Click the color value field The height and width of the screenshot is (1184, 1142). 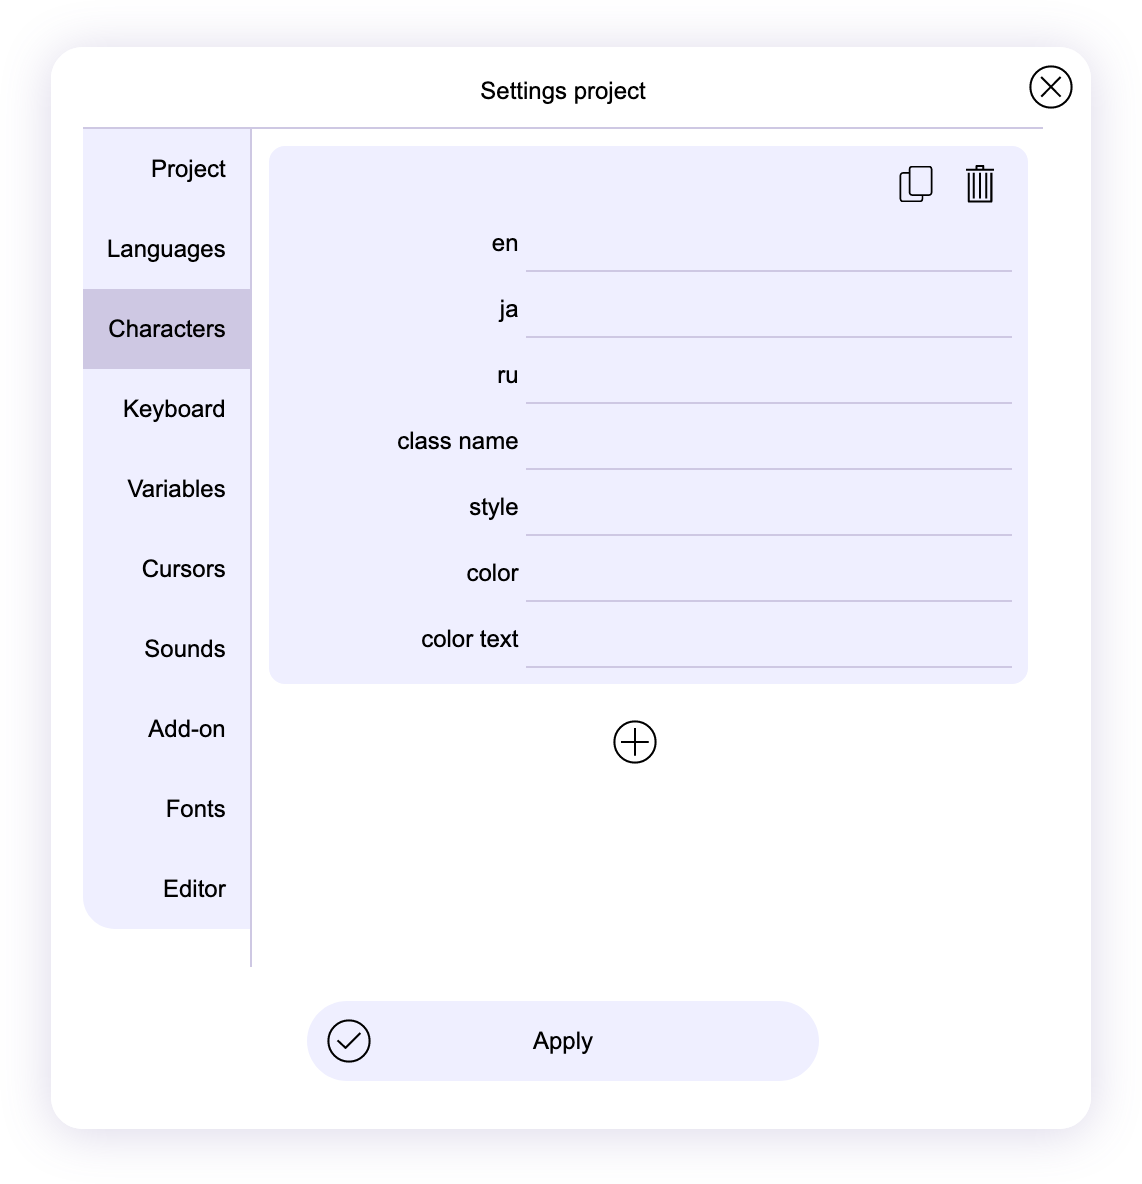pyautogui.click(x=768, y=577)
